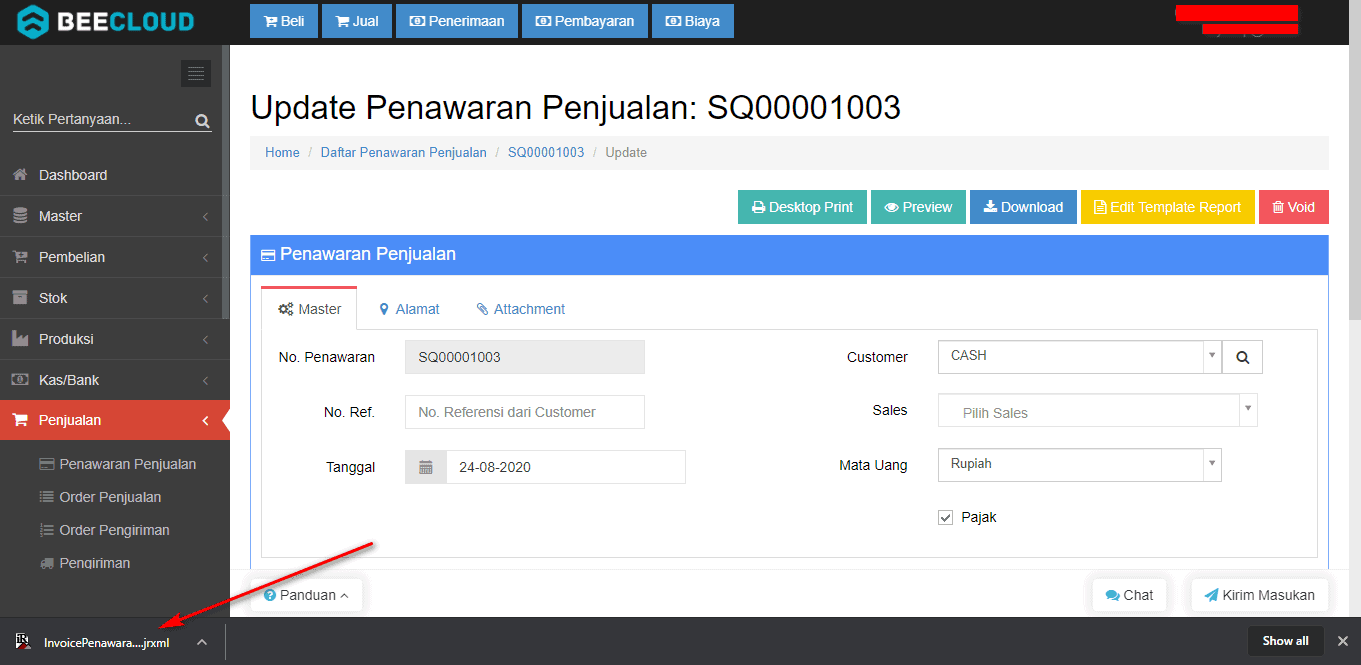Click the search magnifier in sidebar
The height and width of the screenshot is (665, 1361).
202,121
